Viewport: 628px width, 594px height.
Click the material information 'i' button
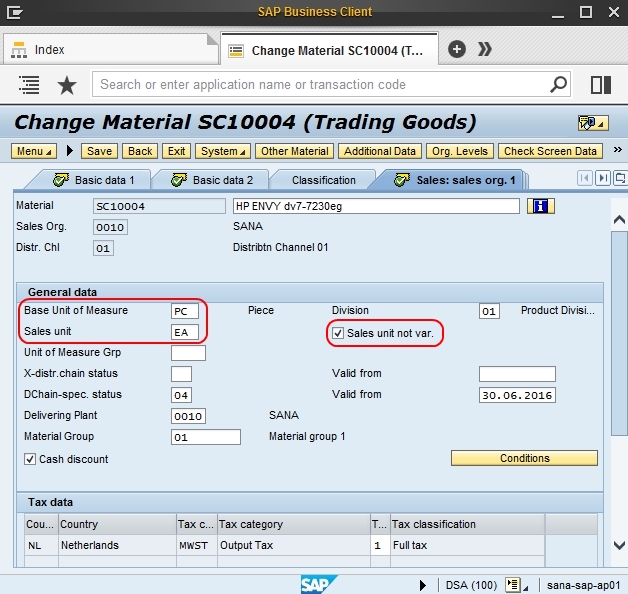541,206
